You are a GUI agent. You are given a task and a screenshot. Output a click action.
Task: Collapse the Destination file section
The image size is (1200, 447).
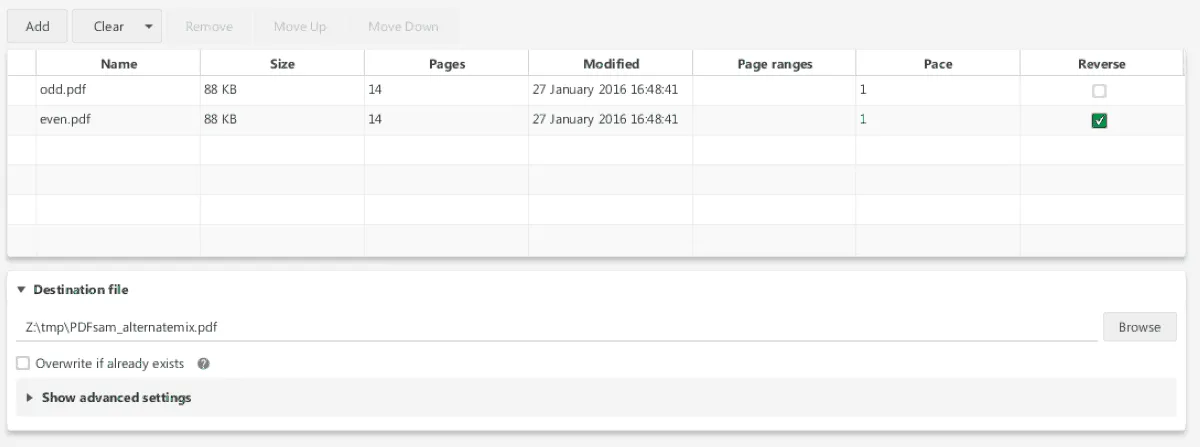(22, 290)
